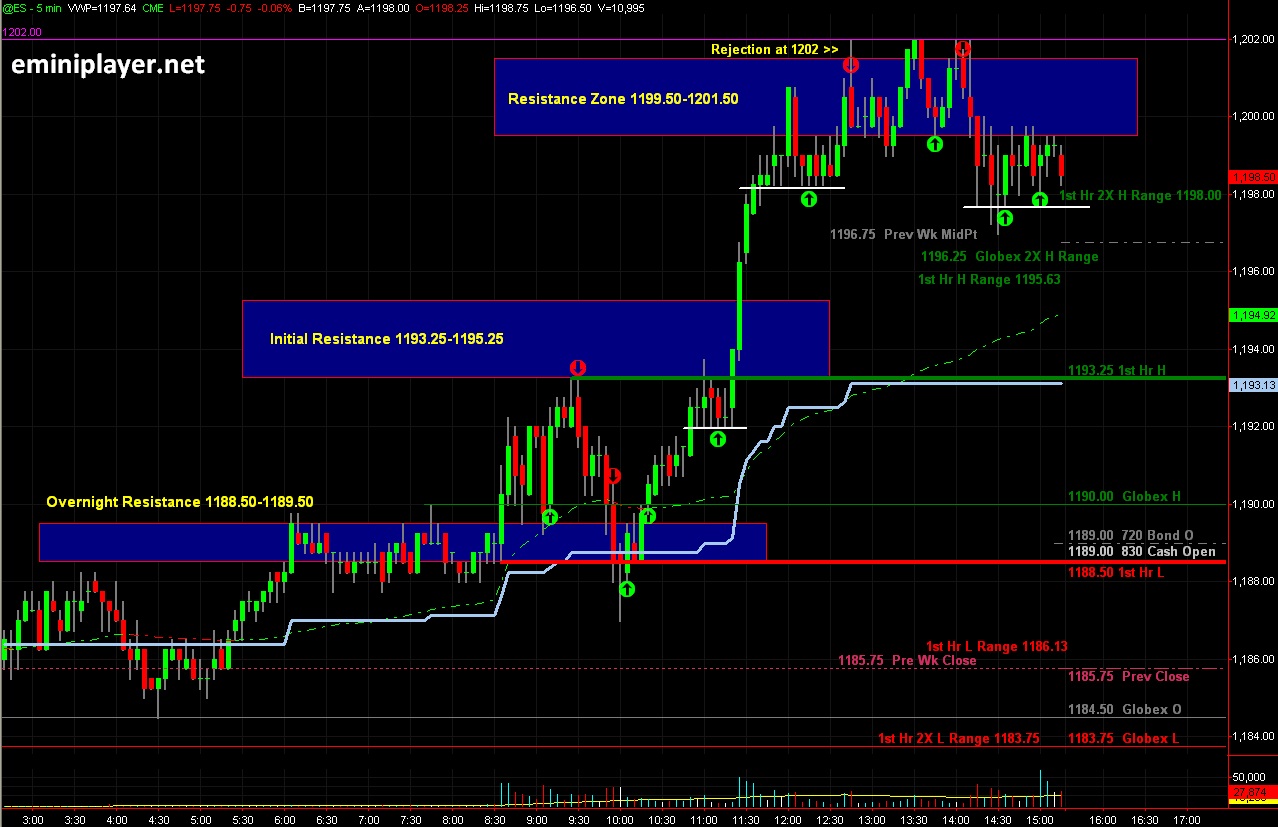Click '1185.75 Prev Close' label
This screenshot has width=1278, height=827.
coord(1128,676)
